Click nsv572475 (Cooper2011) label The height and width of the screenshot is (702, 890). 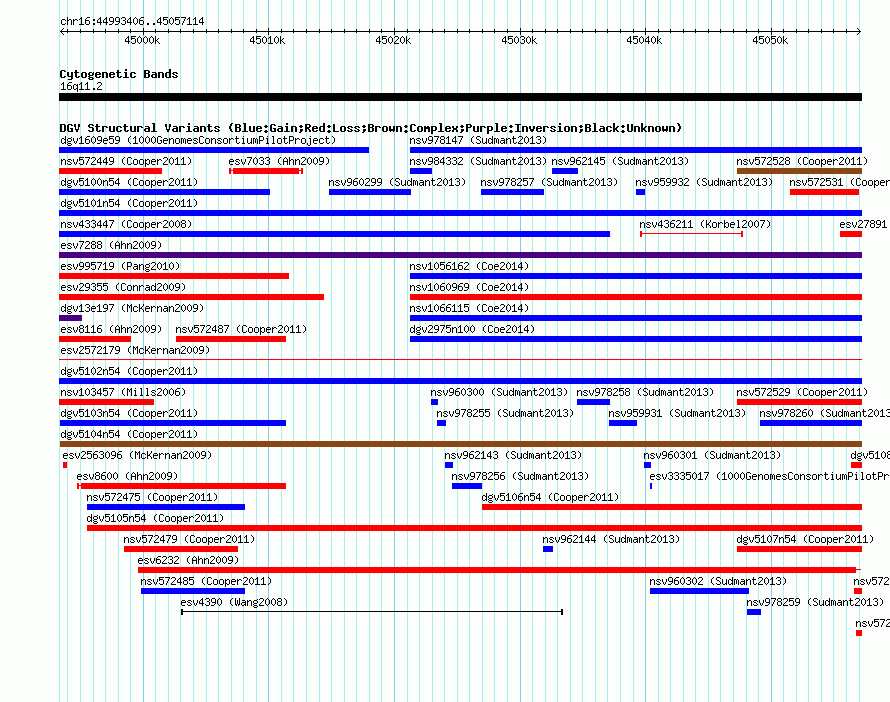(x=152, y=497)
